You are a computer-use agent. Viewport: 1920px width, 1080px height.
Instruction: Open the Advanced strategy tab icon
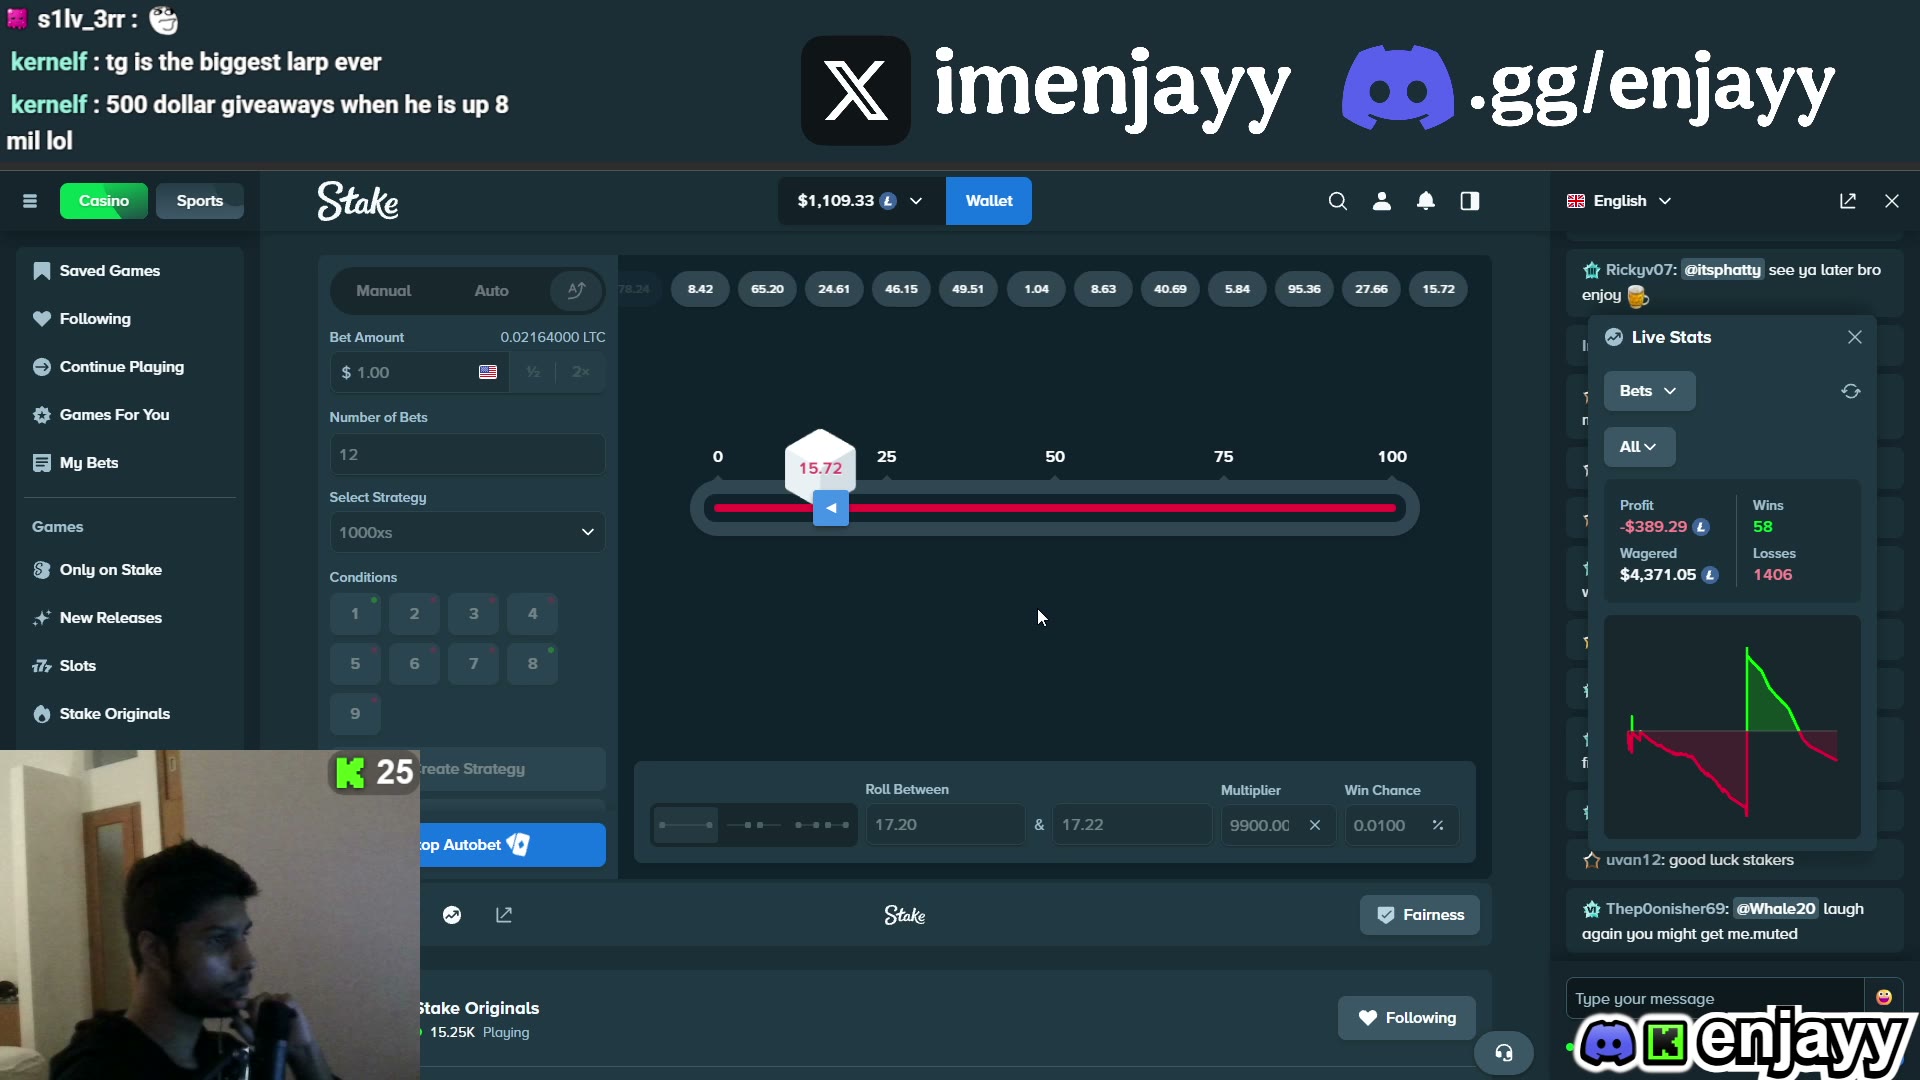[x=576, y=291]
